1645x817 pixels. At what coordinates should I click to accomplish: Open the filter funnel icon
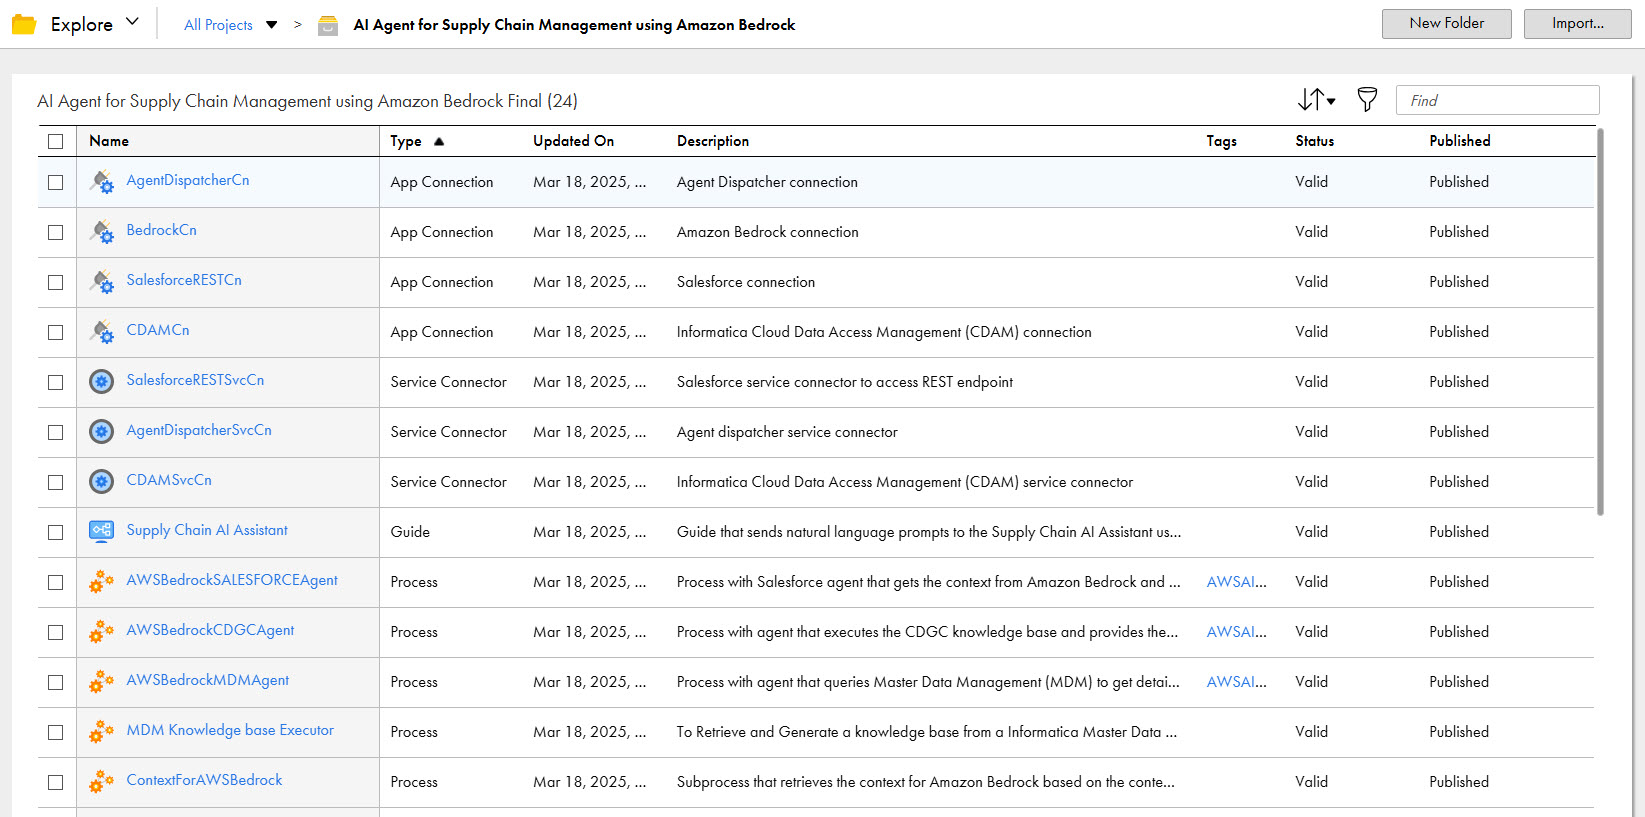pos(1367,99)
